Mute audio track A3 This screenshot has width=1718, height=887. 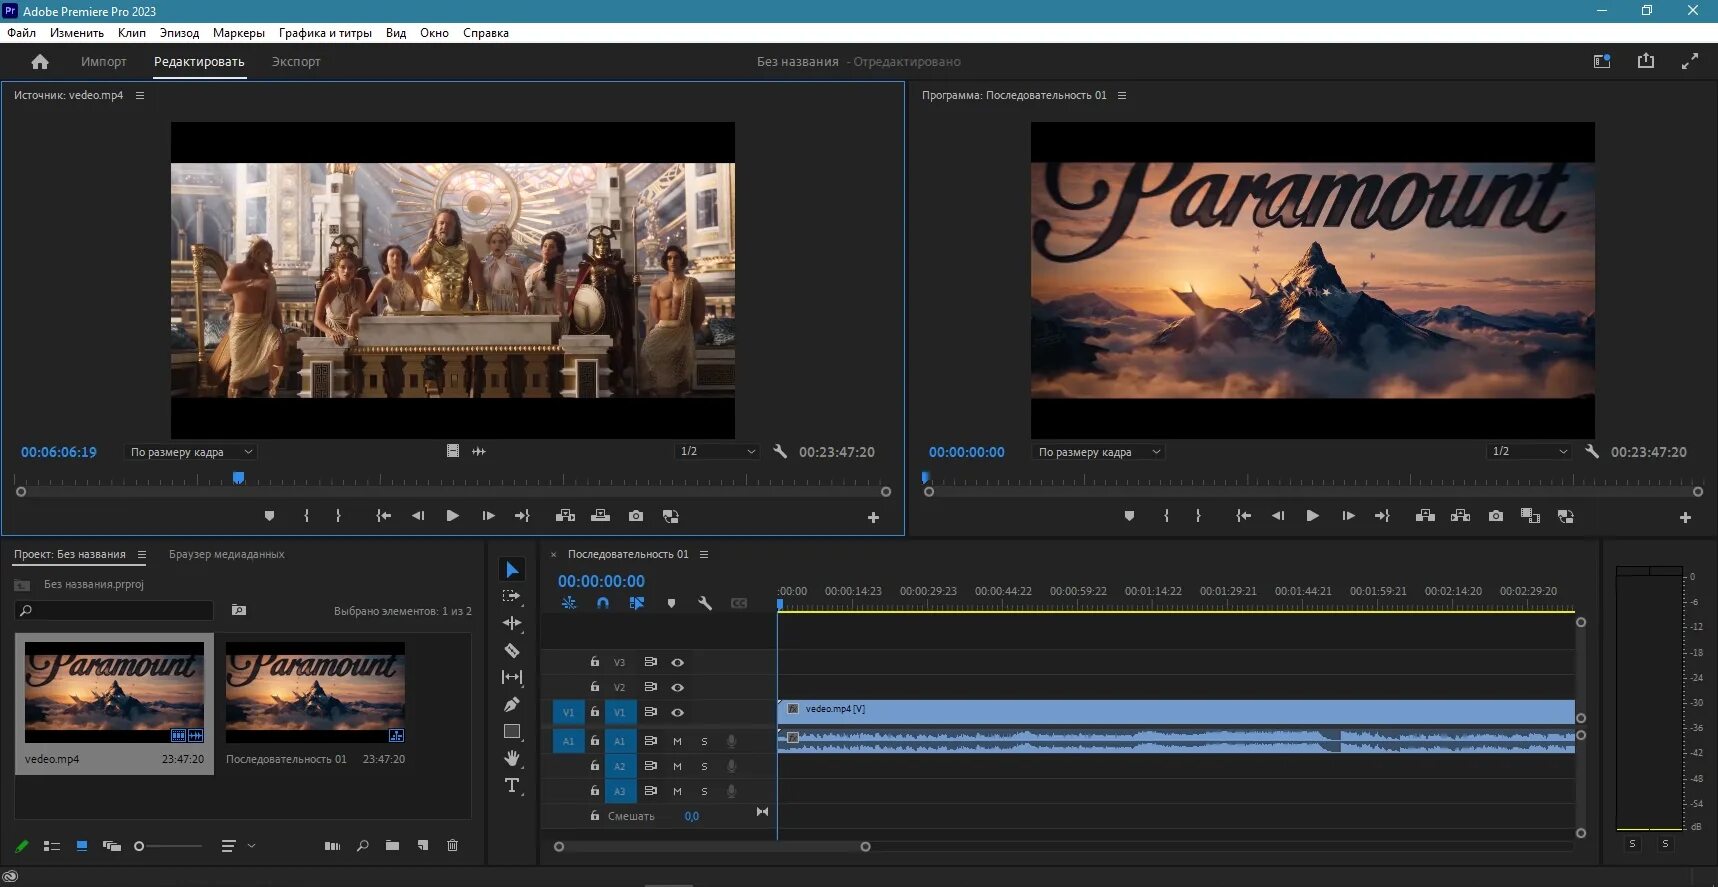point(677,791)
